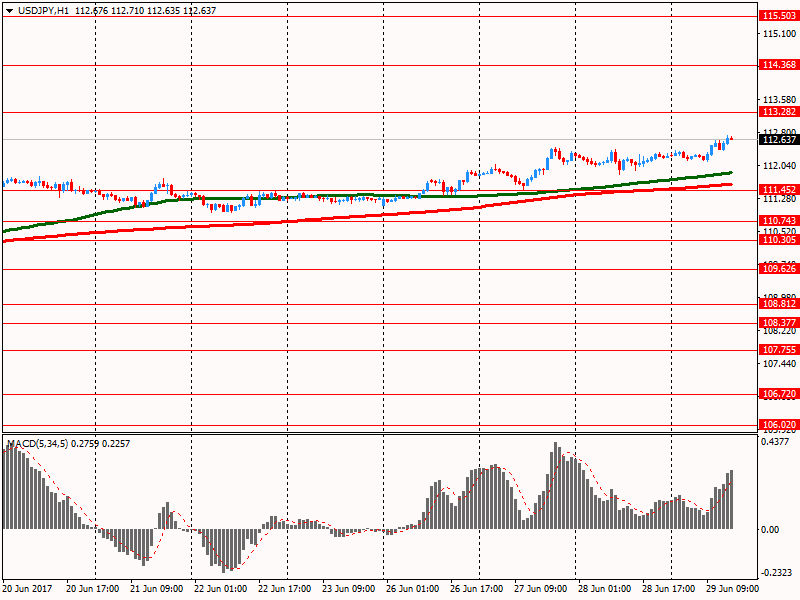This screenshot has height=600, width=800.
Task: Select the green moving average line
Action: click(x=367, y=195)
